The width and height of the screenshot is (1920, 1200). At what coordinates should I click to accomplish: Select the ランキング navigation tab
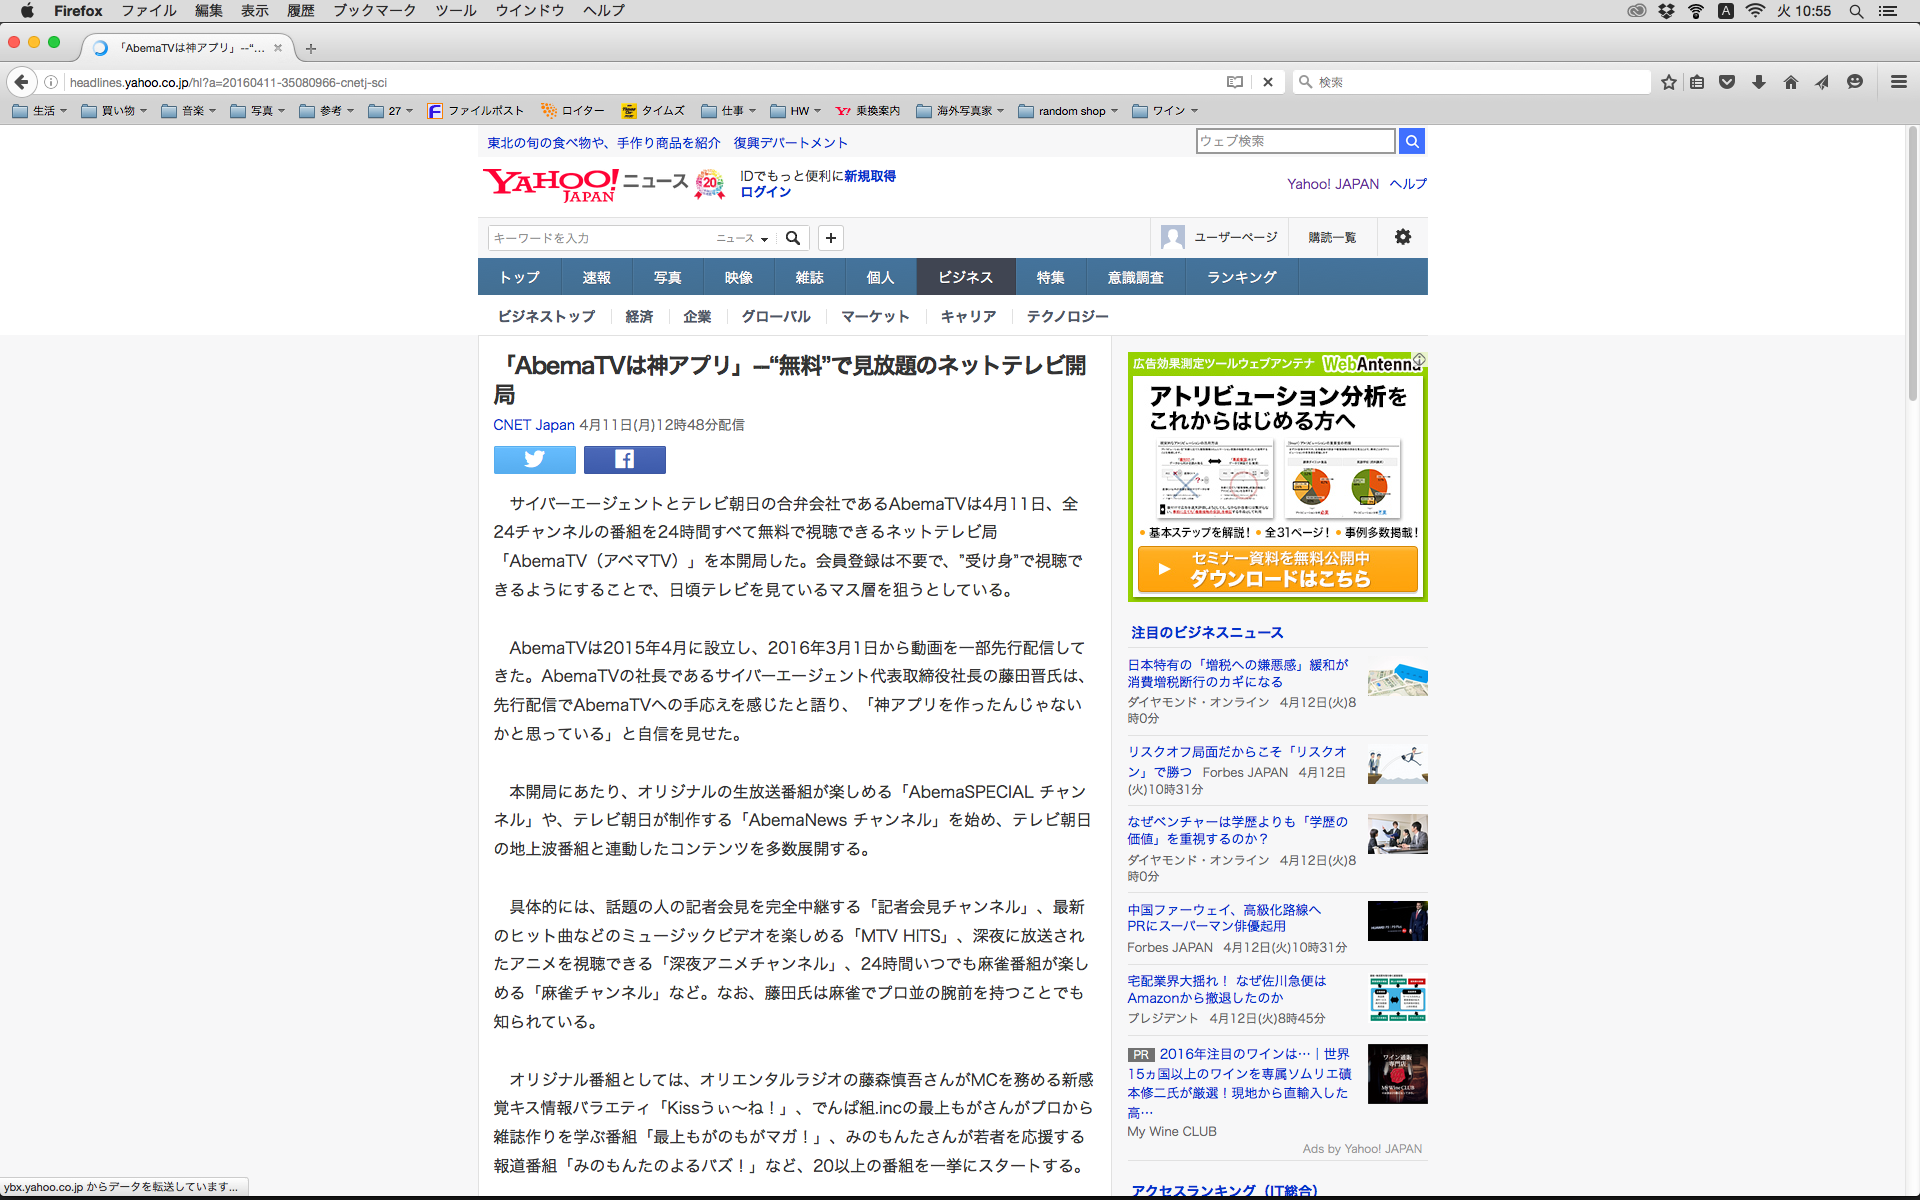point(1241,277)
